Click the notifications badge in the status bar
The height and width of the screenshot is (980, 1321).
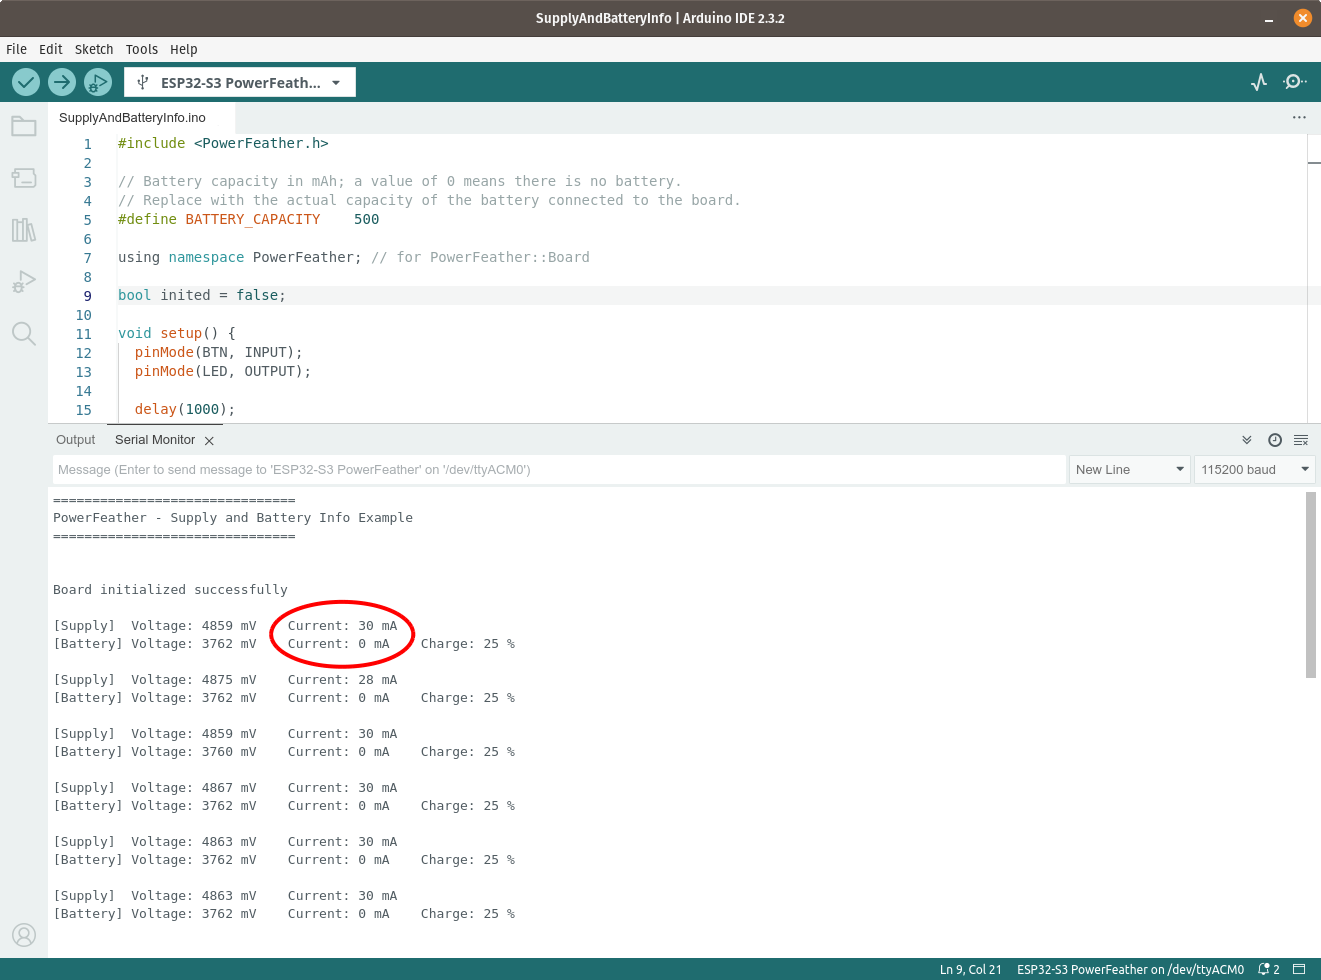tap(1268, 969)
